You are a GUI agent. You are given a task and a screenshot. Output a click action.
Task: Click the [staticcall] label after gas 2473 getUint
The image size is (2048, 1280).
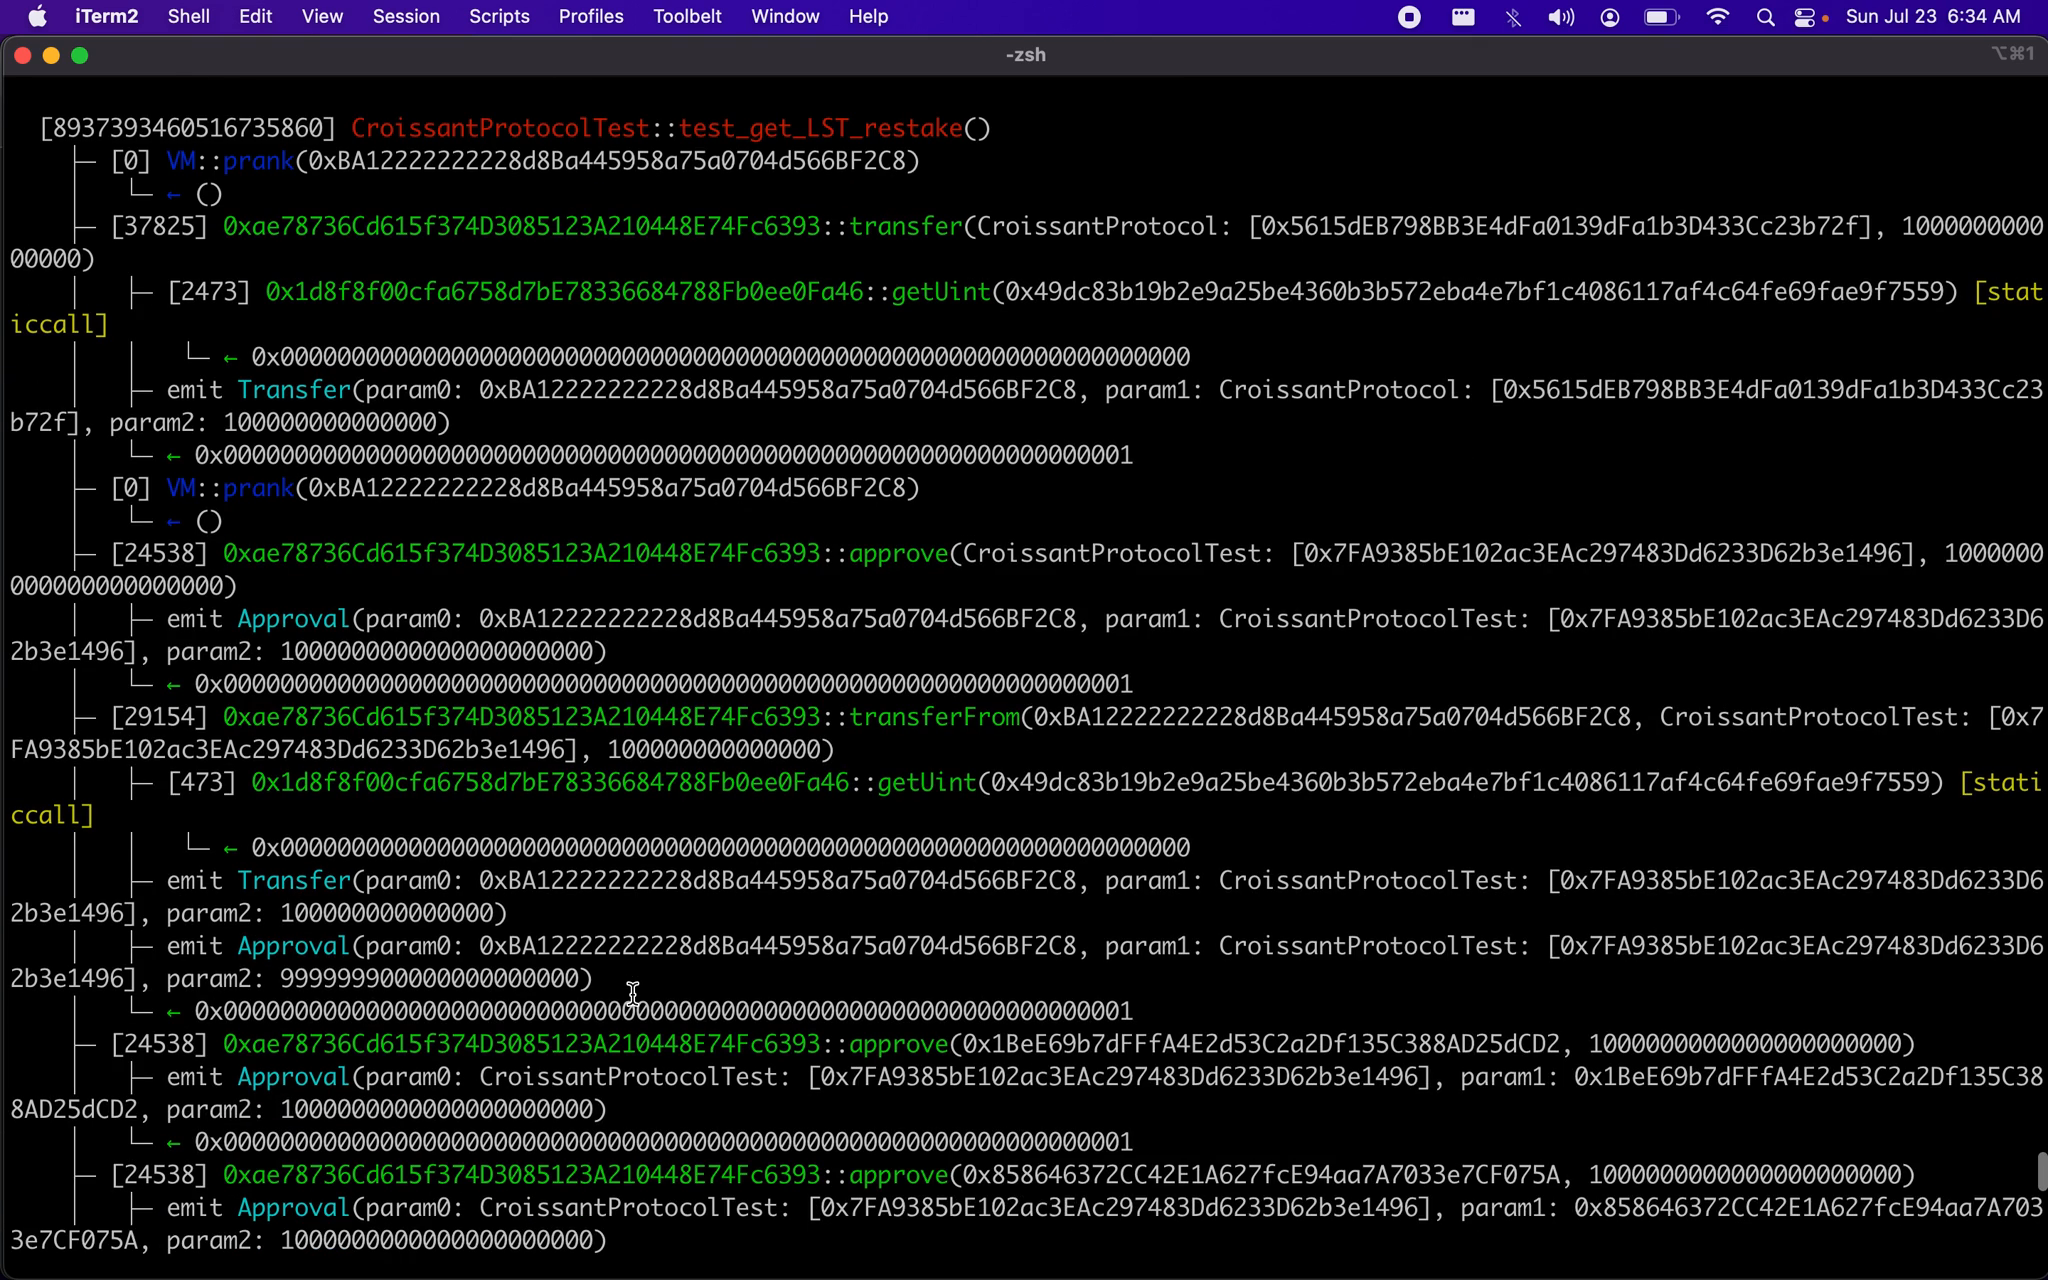click(x=1027, y=308)
